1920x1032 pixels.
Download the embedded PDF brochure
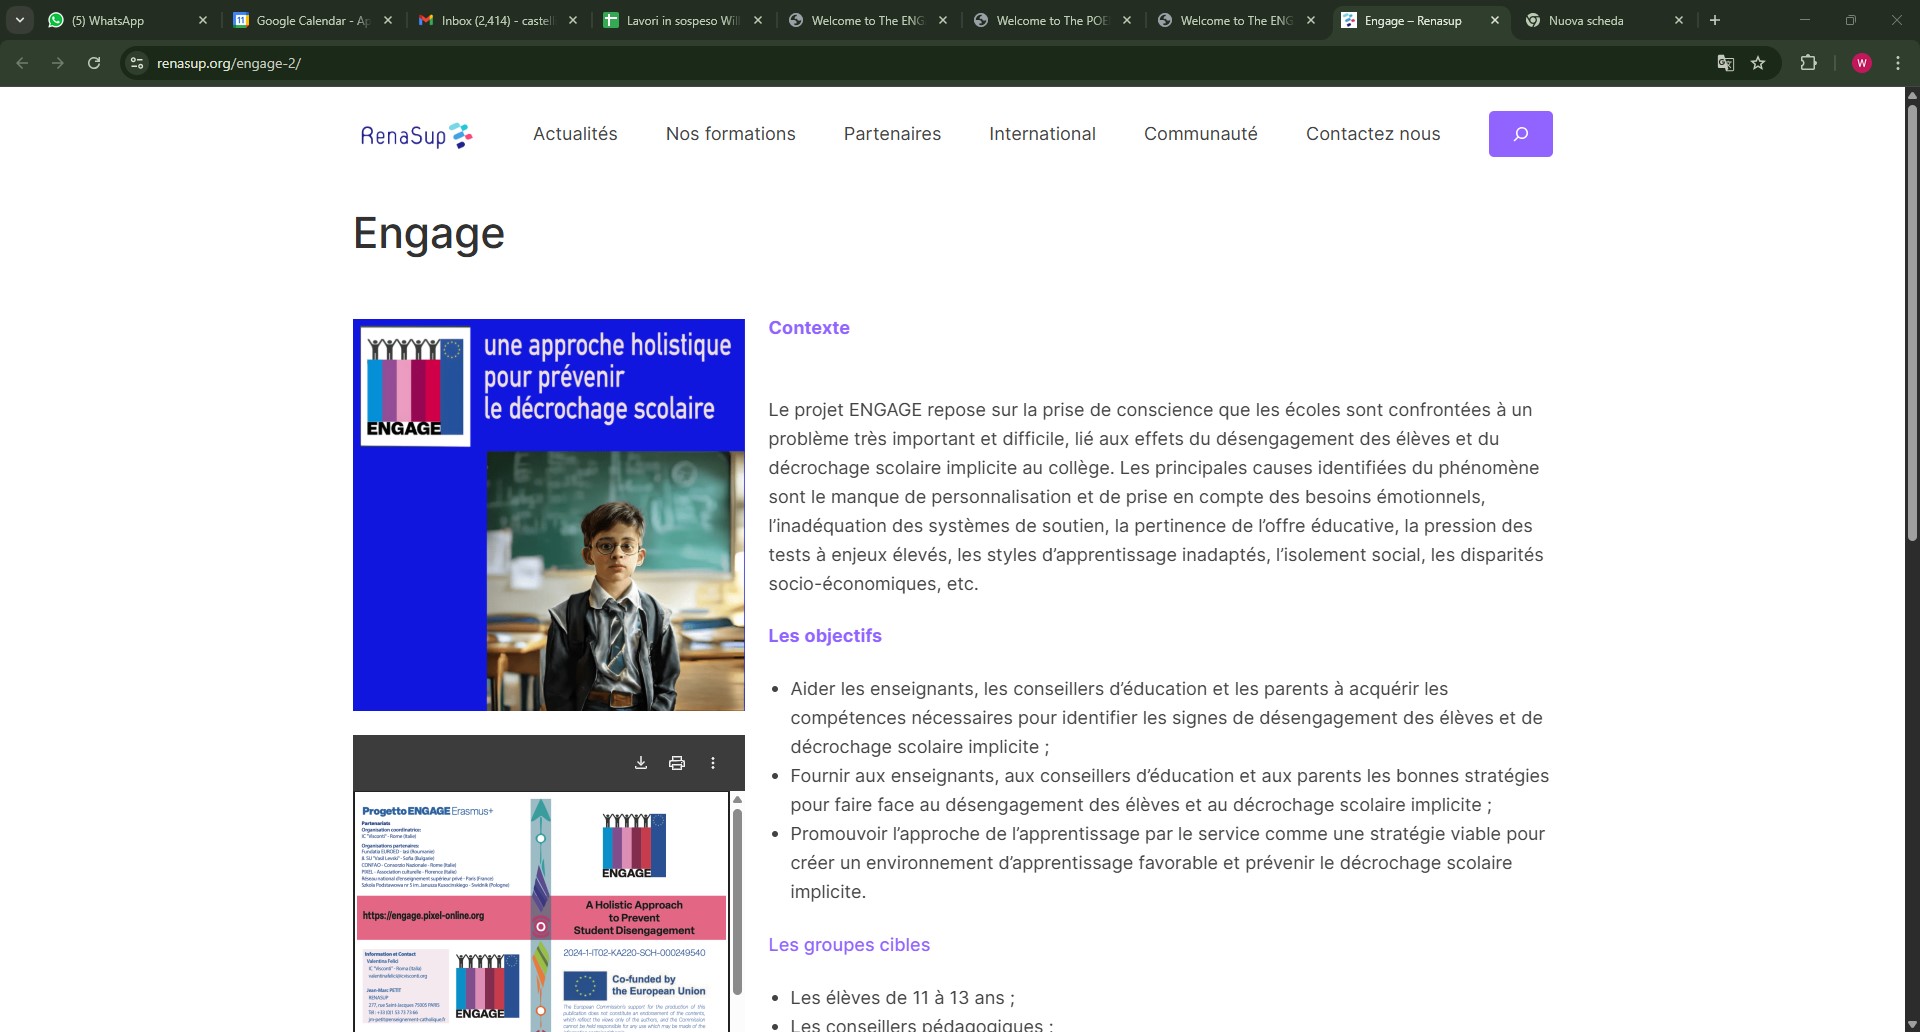pyautogui.click(x=641, y=763)
